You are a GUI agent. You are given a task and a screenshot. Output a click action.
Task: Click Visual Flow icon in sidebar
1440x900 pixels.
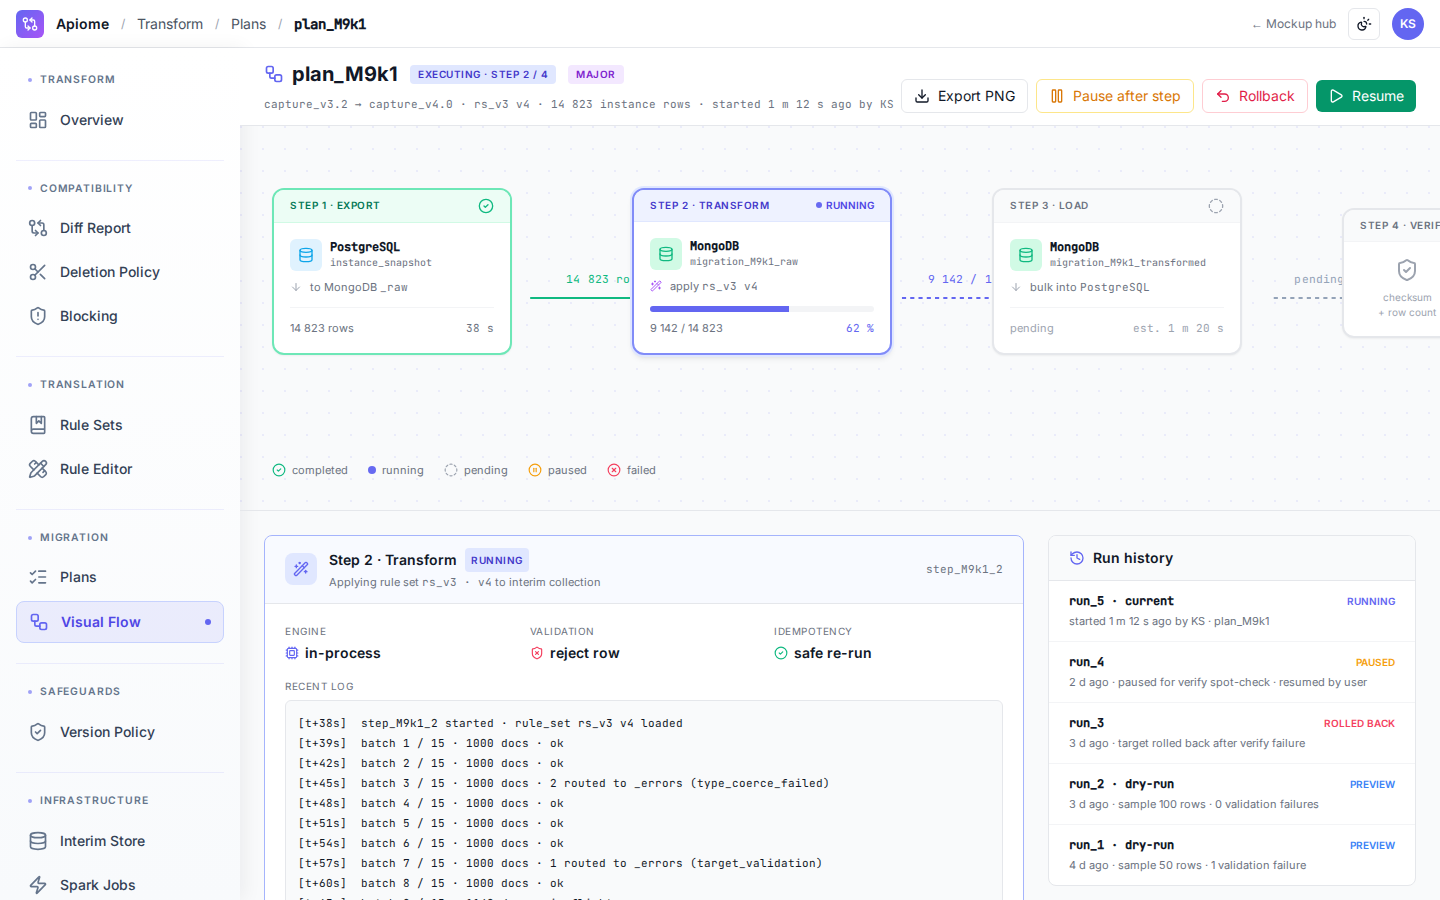pyautogui.click(x=39, y=622)
